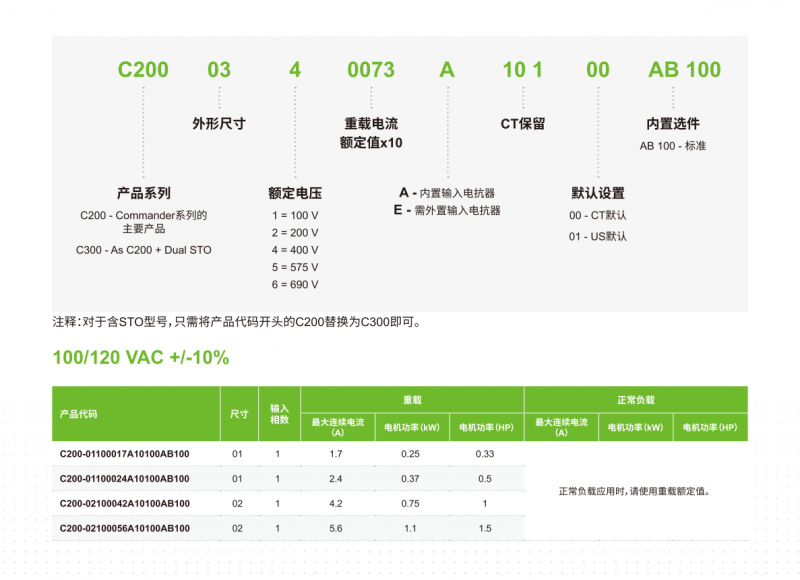
Task: Click the '1.7' current value
Action: 336,454
